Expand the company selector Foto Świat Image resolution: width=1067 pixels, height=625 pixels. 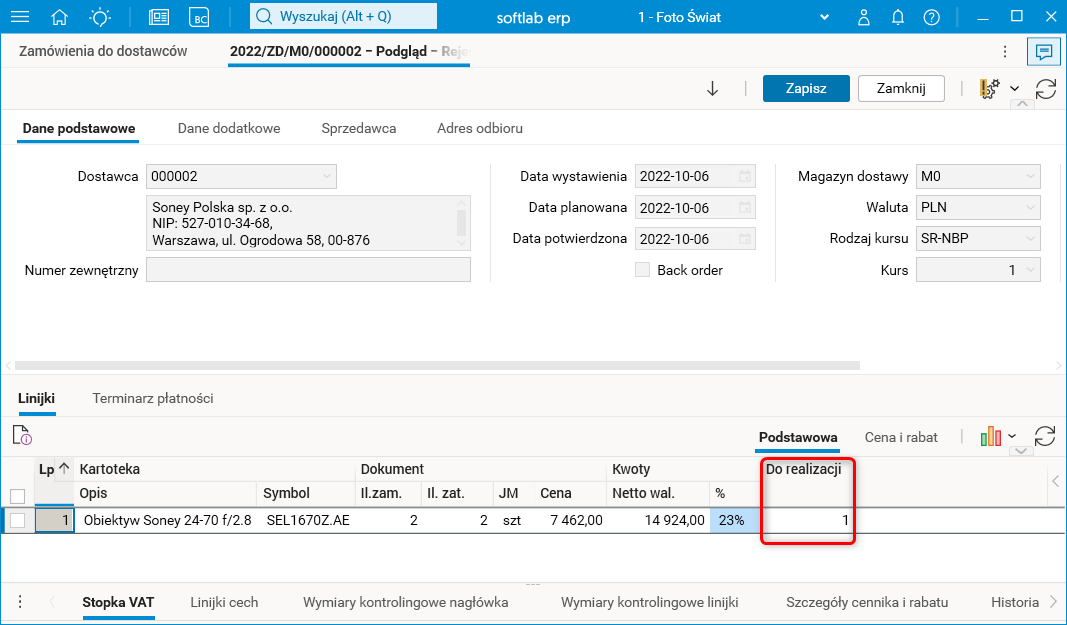coord(825,17)
